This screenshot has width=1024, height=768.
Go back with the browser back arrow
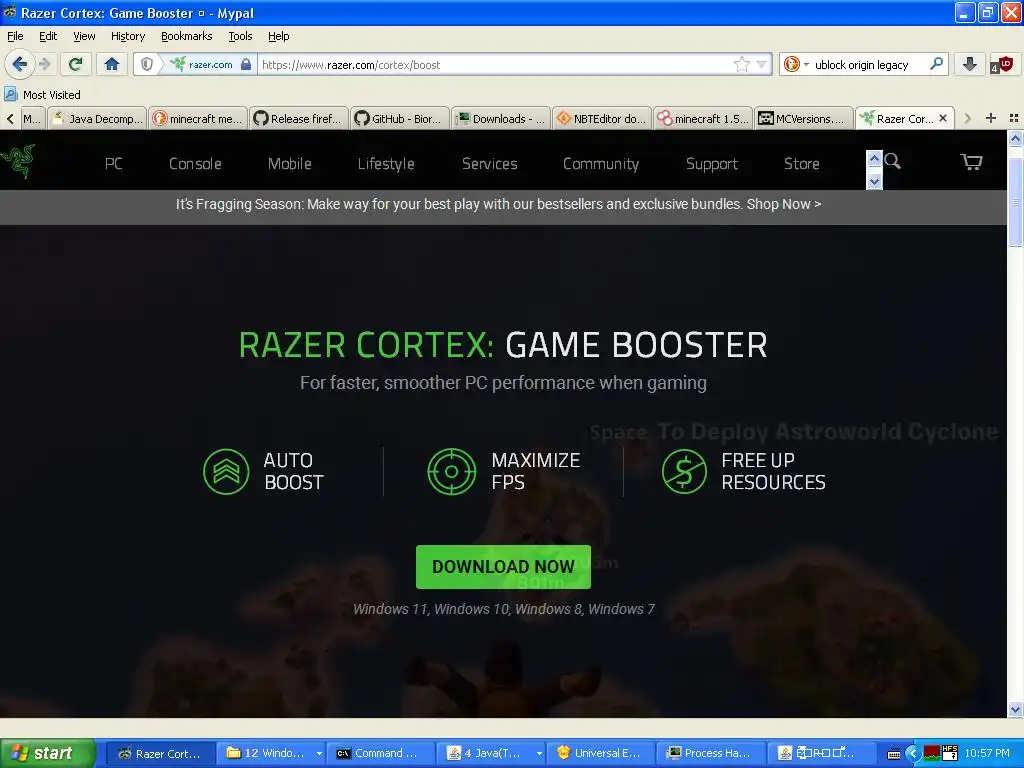[19, 64]
